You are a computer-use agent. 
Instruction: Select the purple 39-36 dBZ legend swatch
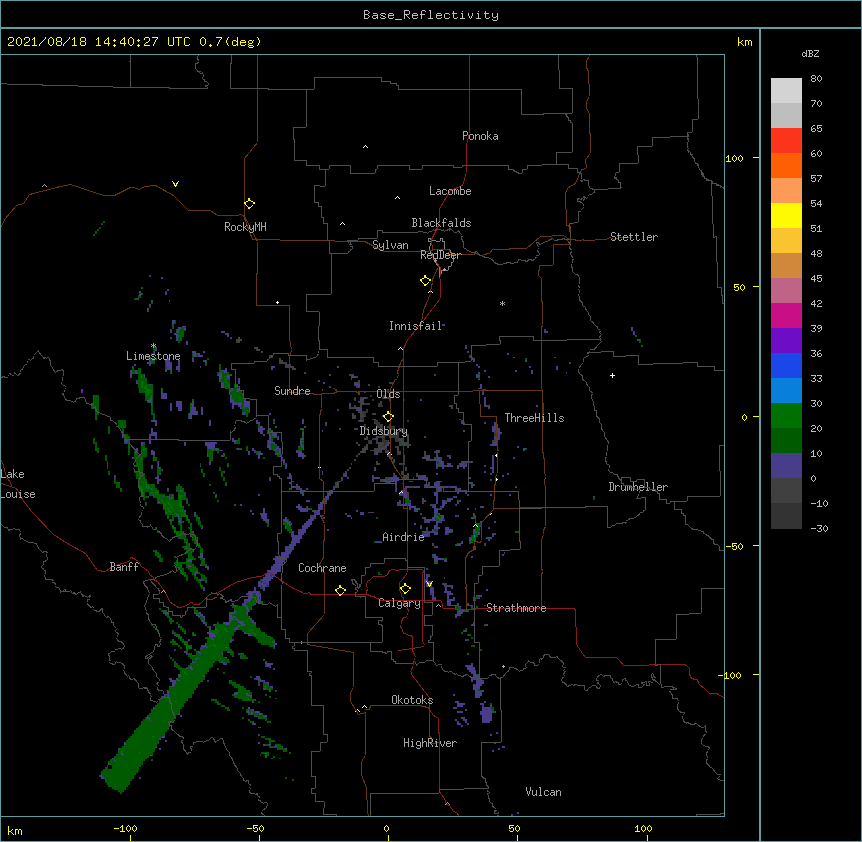point(786,341)
